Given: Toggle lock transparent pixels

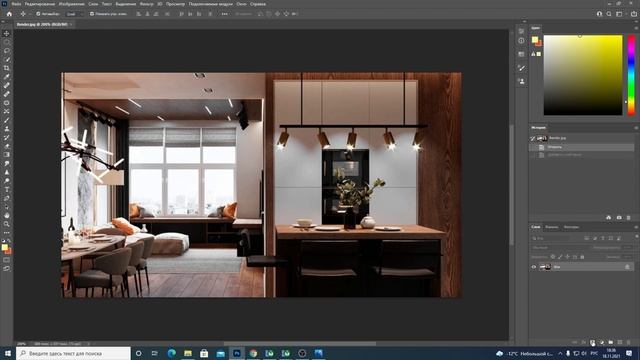Looking at the screenshot, I should tap(553, 257).
